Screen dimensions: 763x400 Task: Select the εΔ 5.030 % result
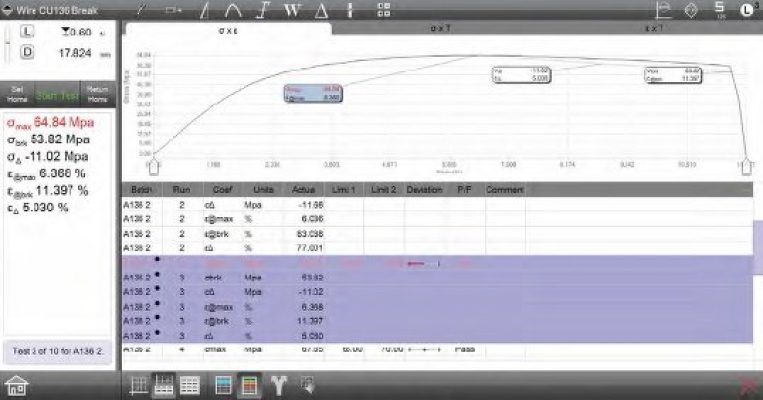(37, 208)
